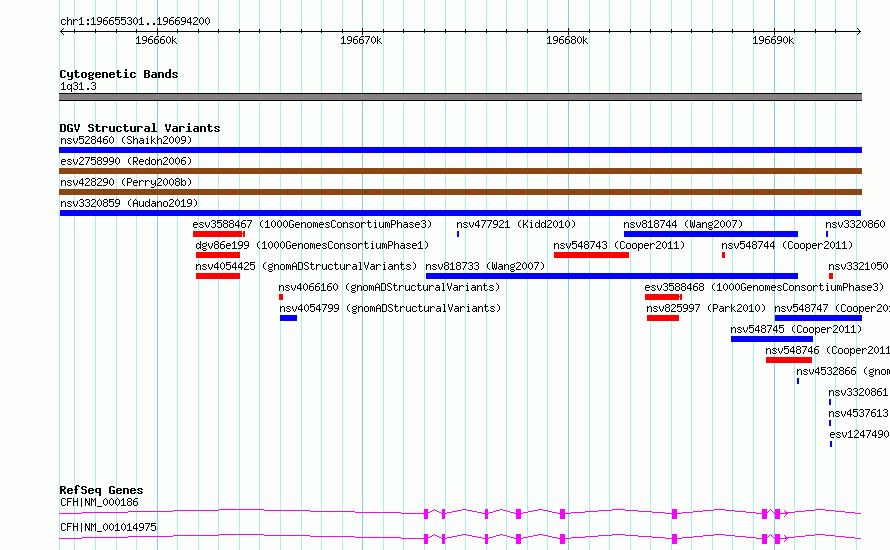Image resolution: width=890 pixels, height=550 pixels.
Task: Click the nsv3320861 variant label
Action: click(x=858, y=392)
